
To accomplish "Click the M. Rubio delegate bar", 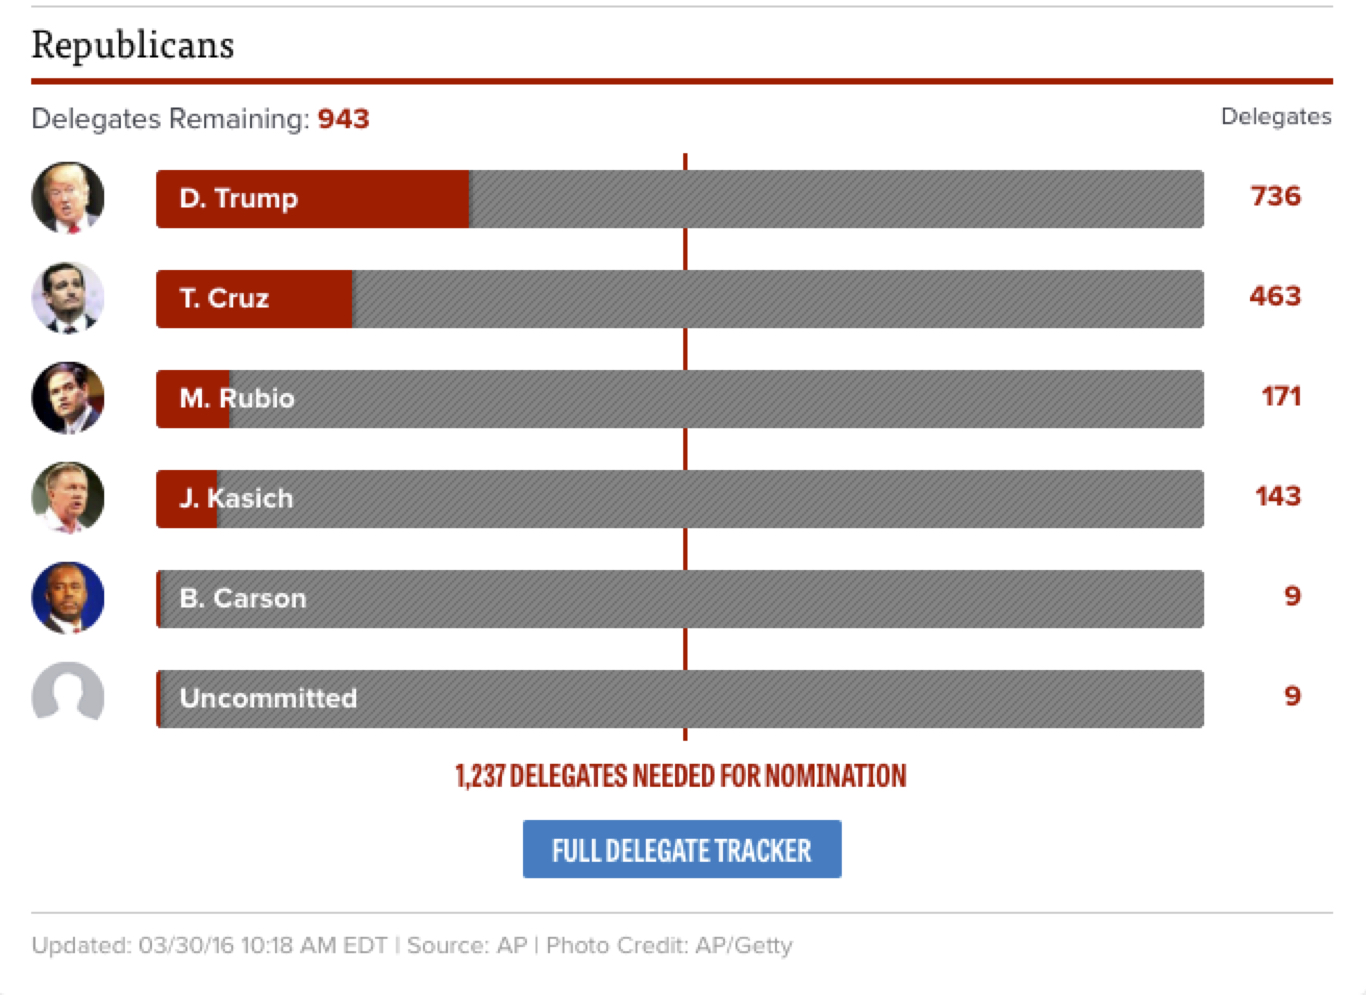I will (679, 399).
